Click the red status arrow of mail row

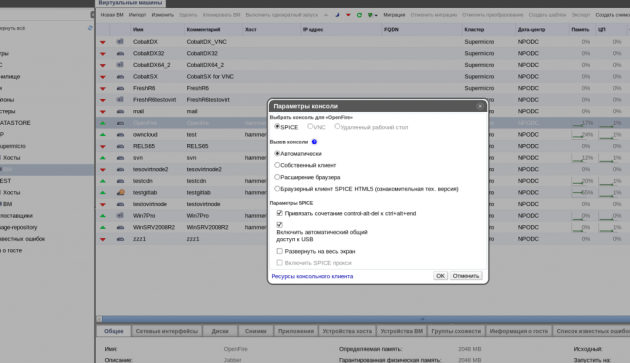click(103, 112)
